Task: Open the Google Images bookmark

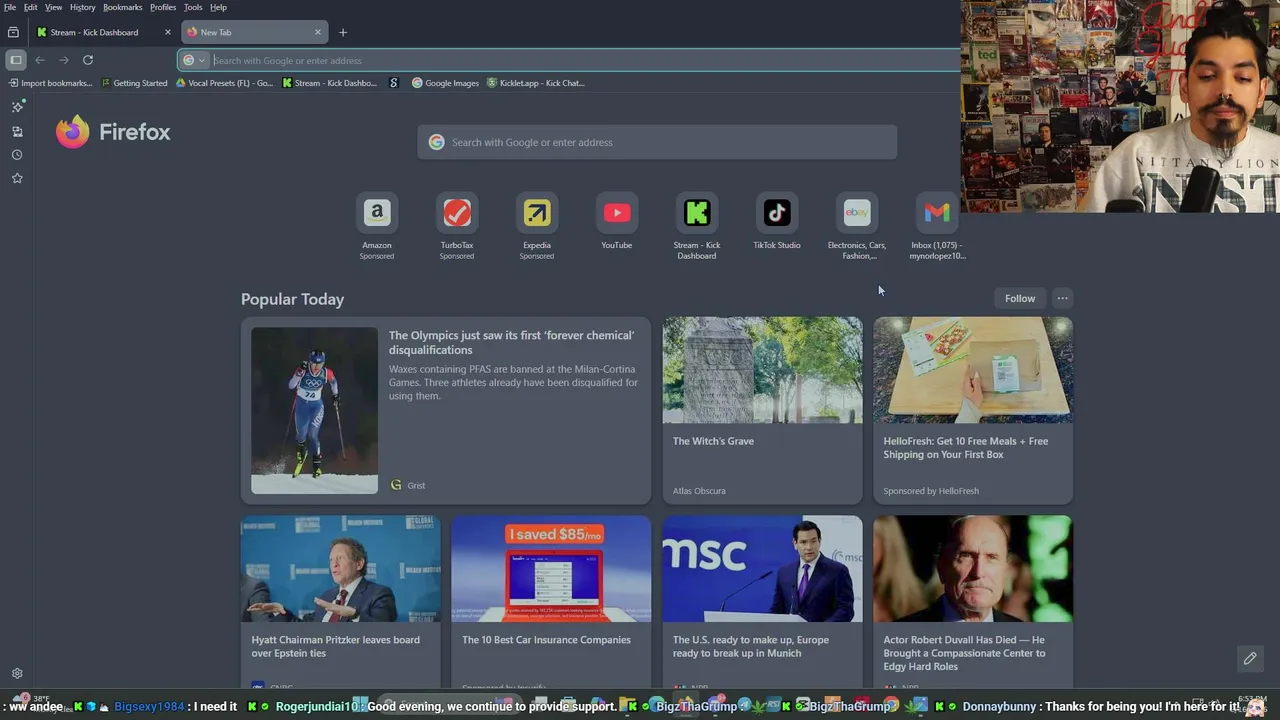Action: (446, 83)
